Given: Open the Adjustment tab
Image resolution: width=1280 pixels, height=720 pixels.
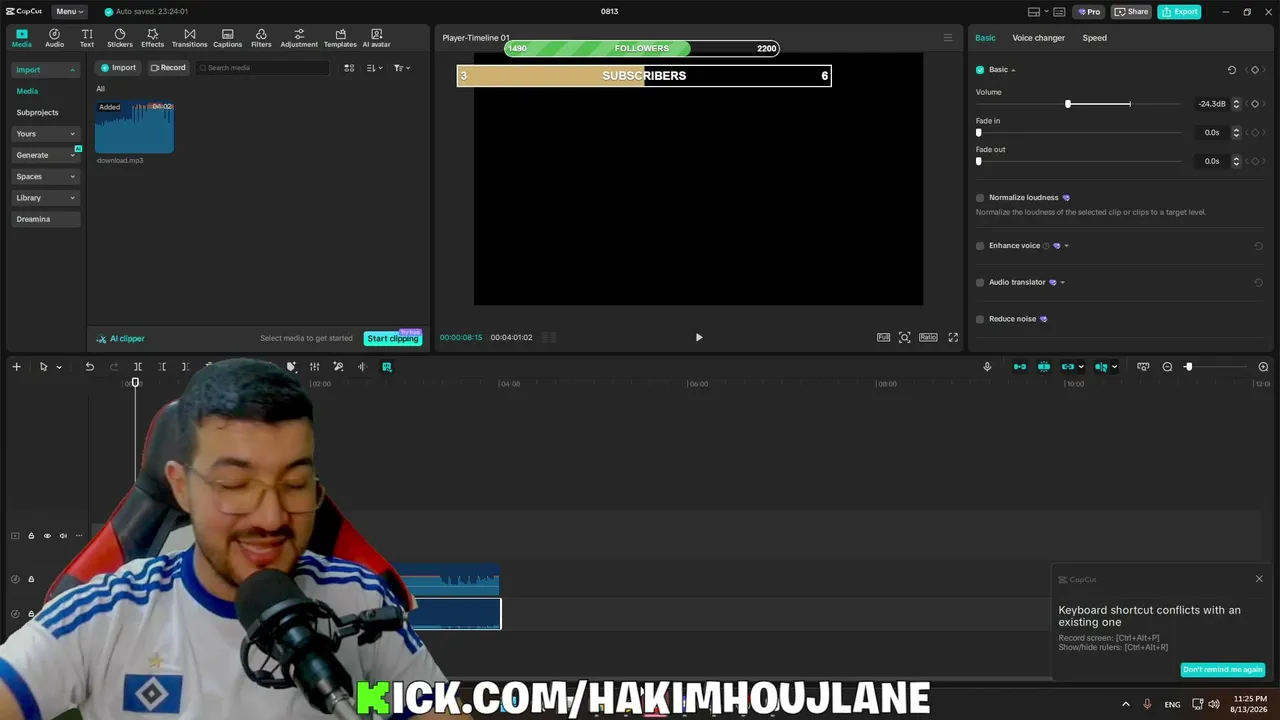Looking at the screenshot, I should [x=299, y=38].
